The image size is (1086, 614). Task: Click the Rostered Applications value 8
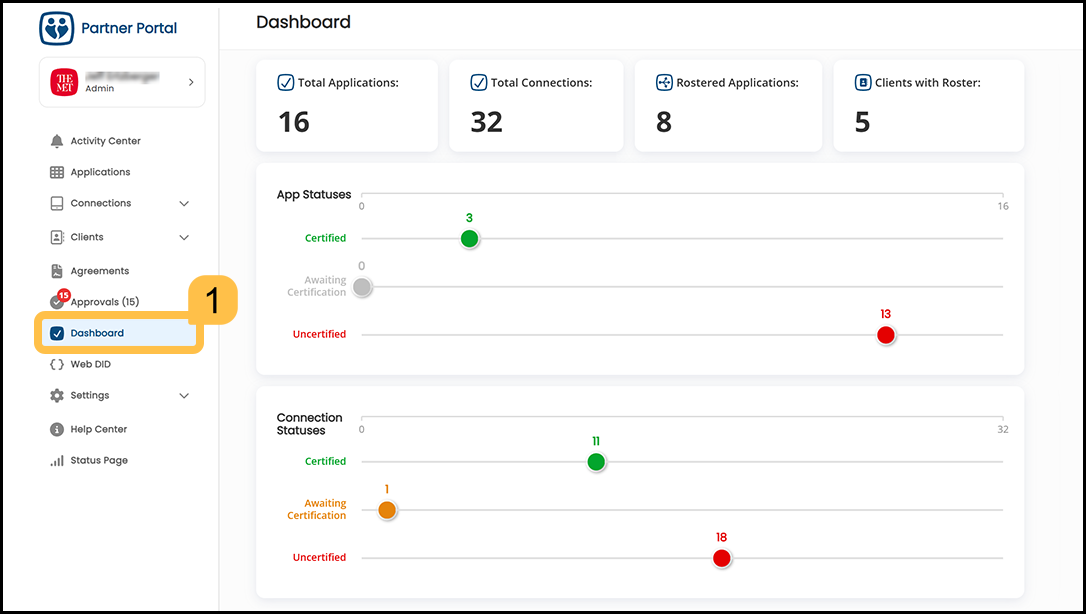pos(664,123)
